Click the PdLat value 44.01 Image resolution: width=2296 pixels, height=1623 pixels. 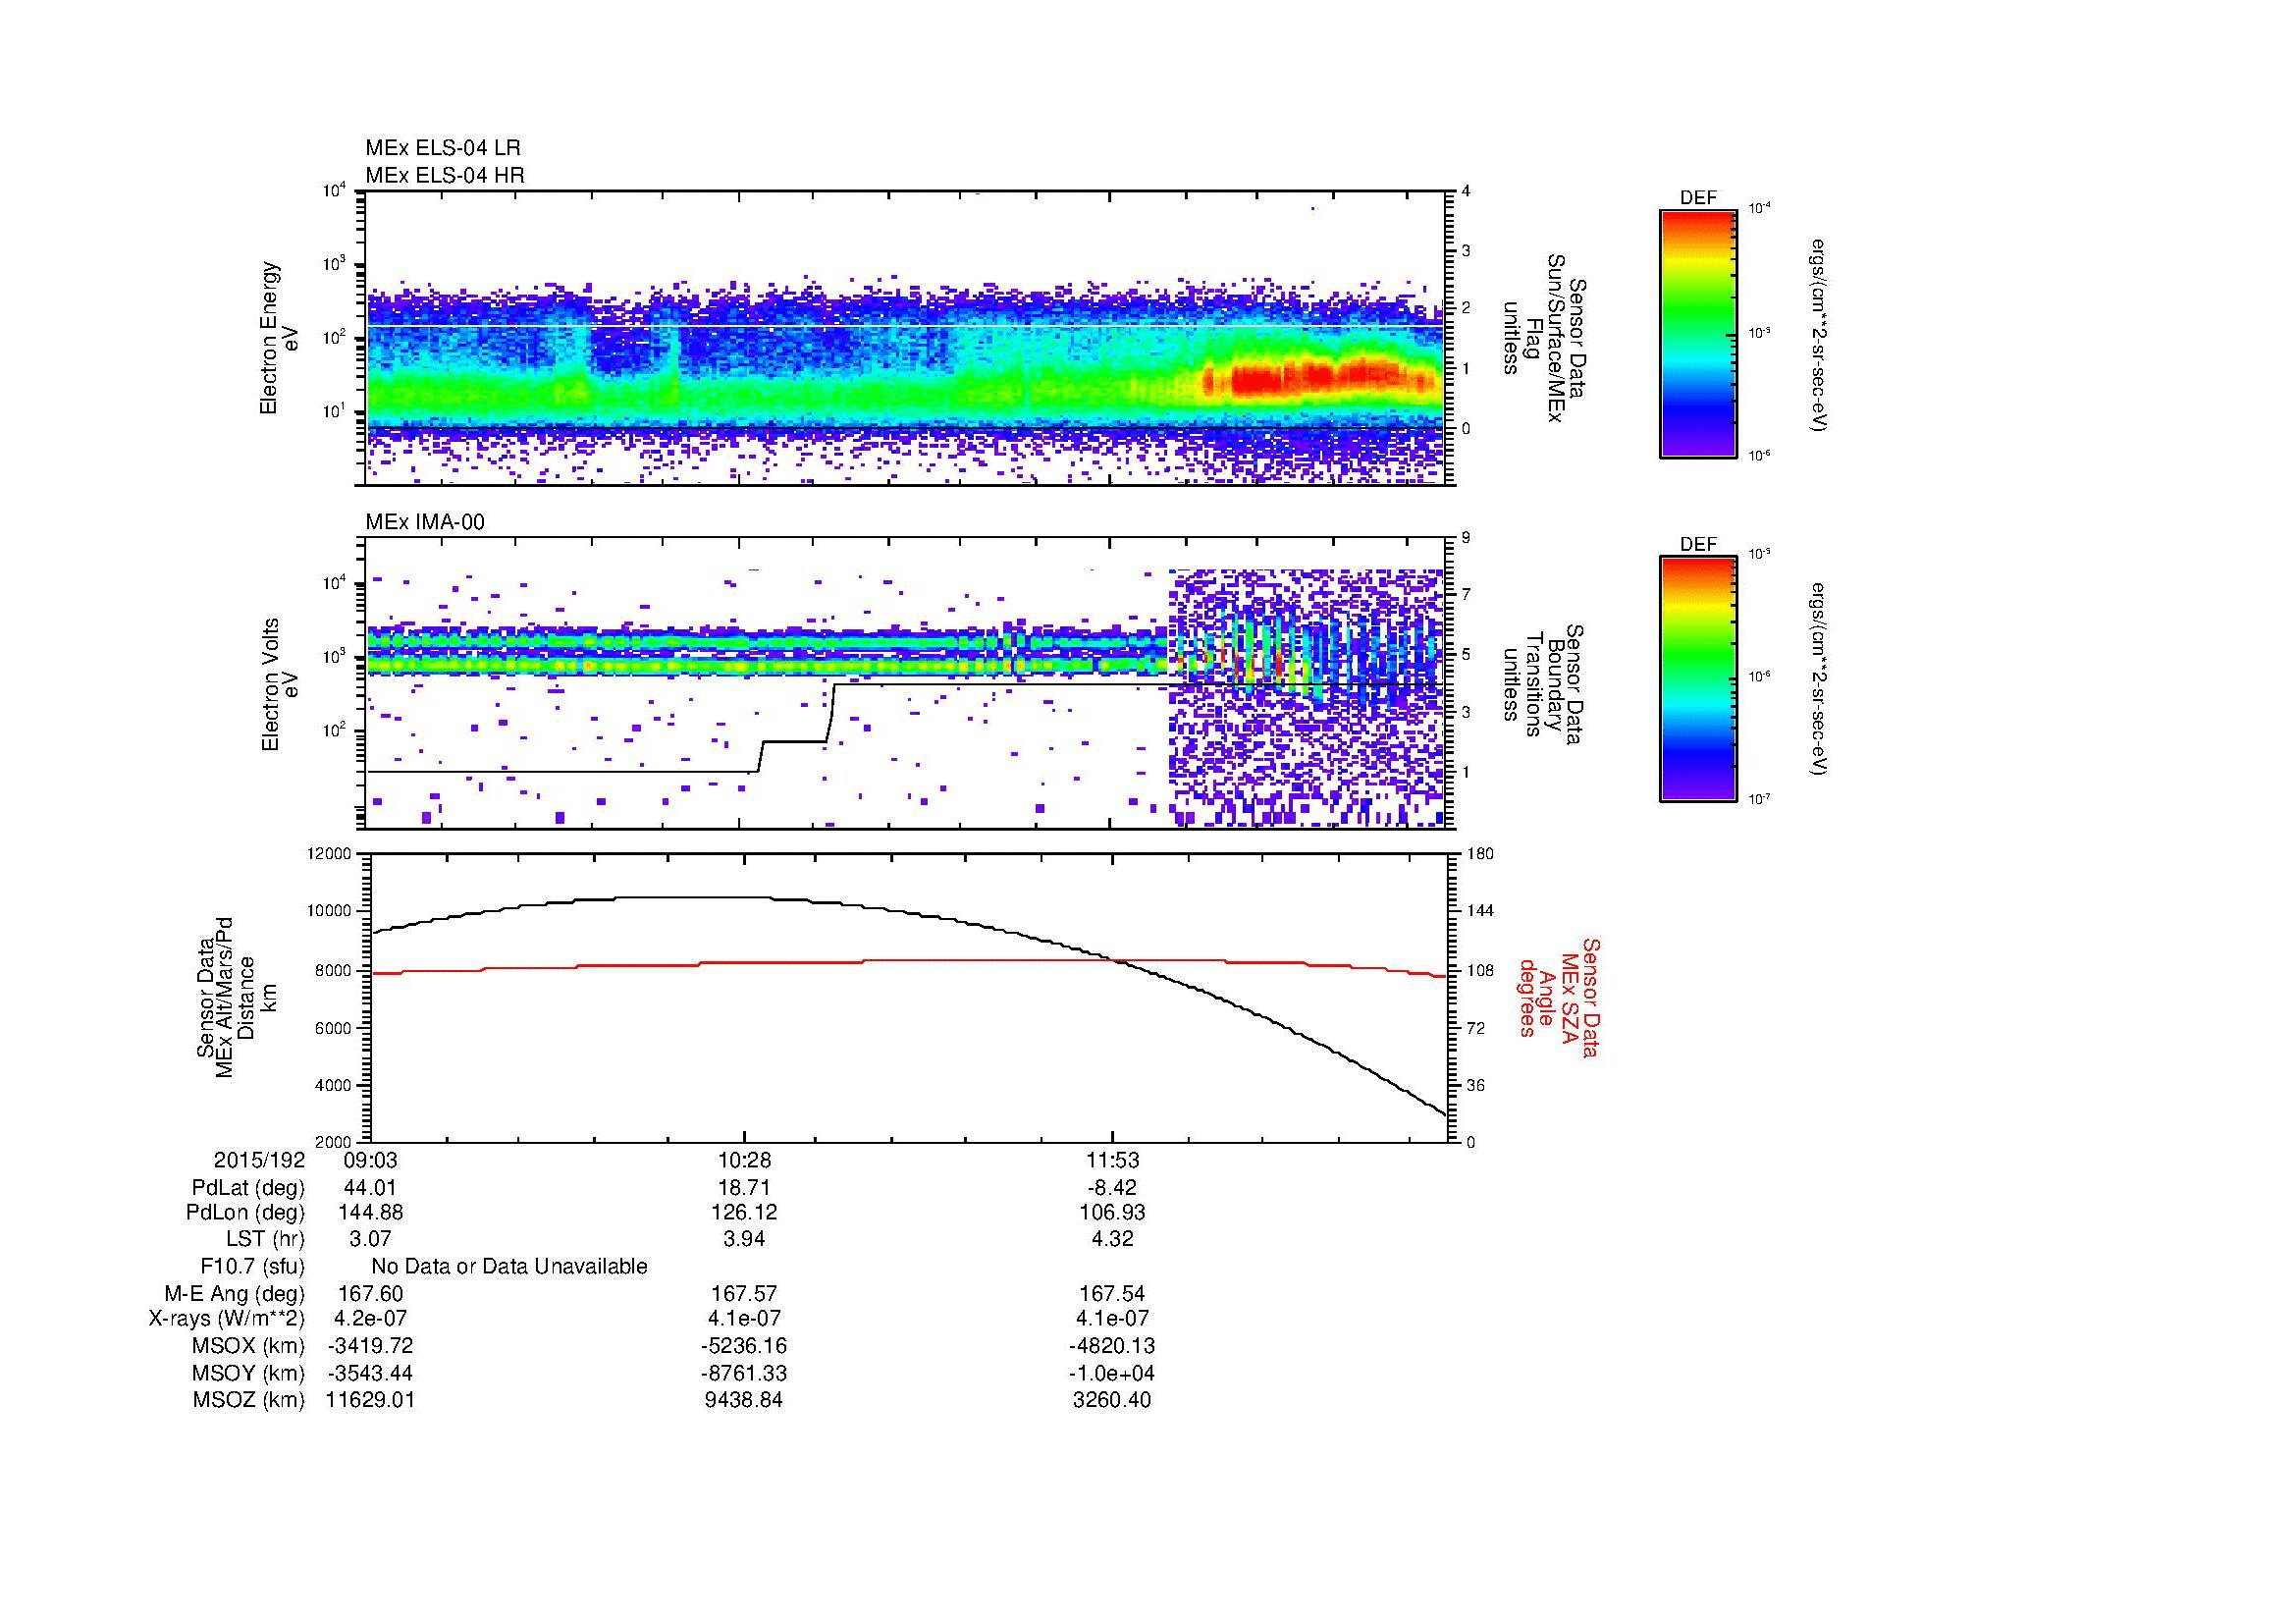click(370, 1188)
